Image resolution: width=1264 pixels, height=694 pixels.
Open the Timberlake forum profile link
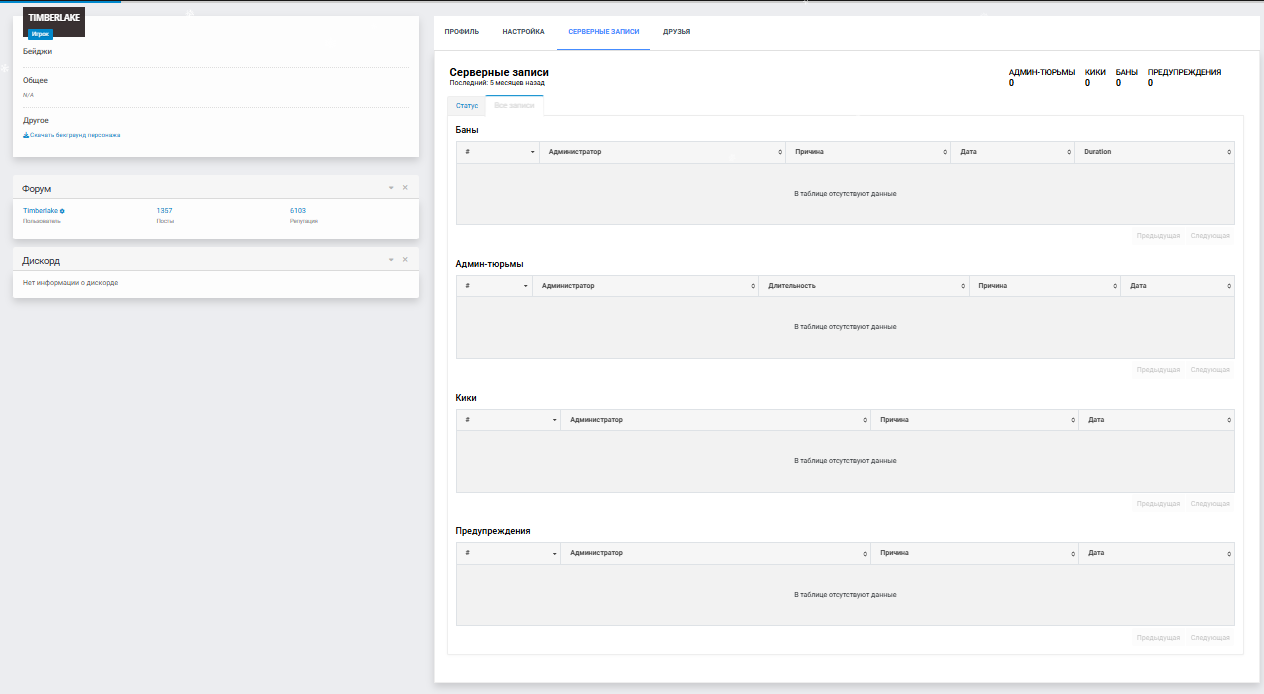click(40, 211)
